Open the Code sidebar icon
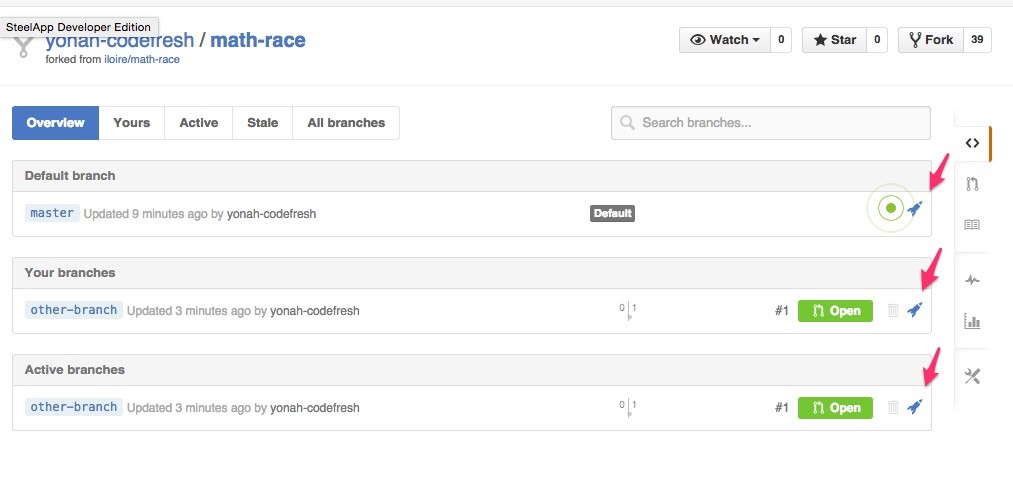Screen dimensions: 1013x477 (x=972, y=143)
